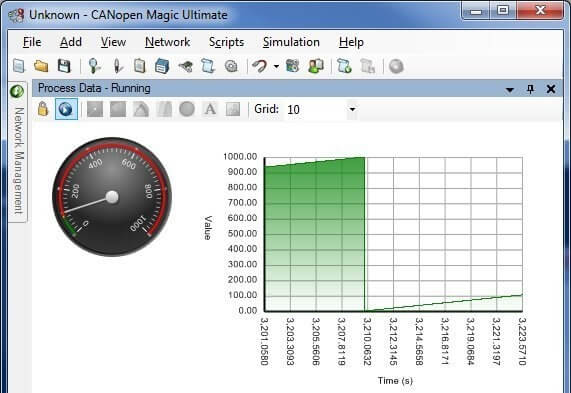The width and height of the screenshot is (571, 393).
Task: Click the graduation cap toolbar icon
Action: click(185, 66)
